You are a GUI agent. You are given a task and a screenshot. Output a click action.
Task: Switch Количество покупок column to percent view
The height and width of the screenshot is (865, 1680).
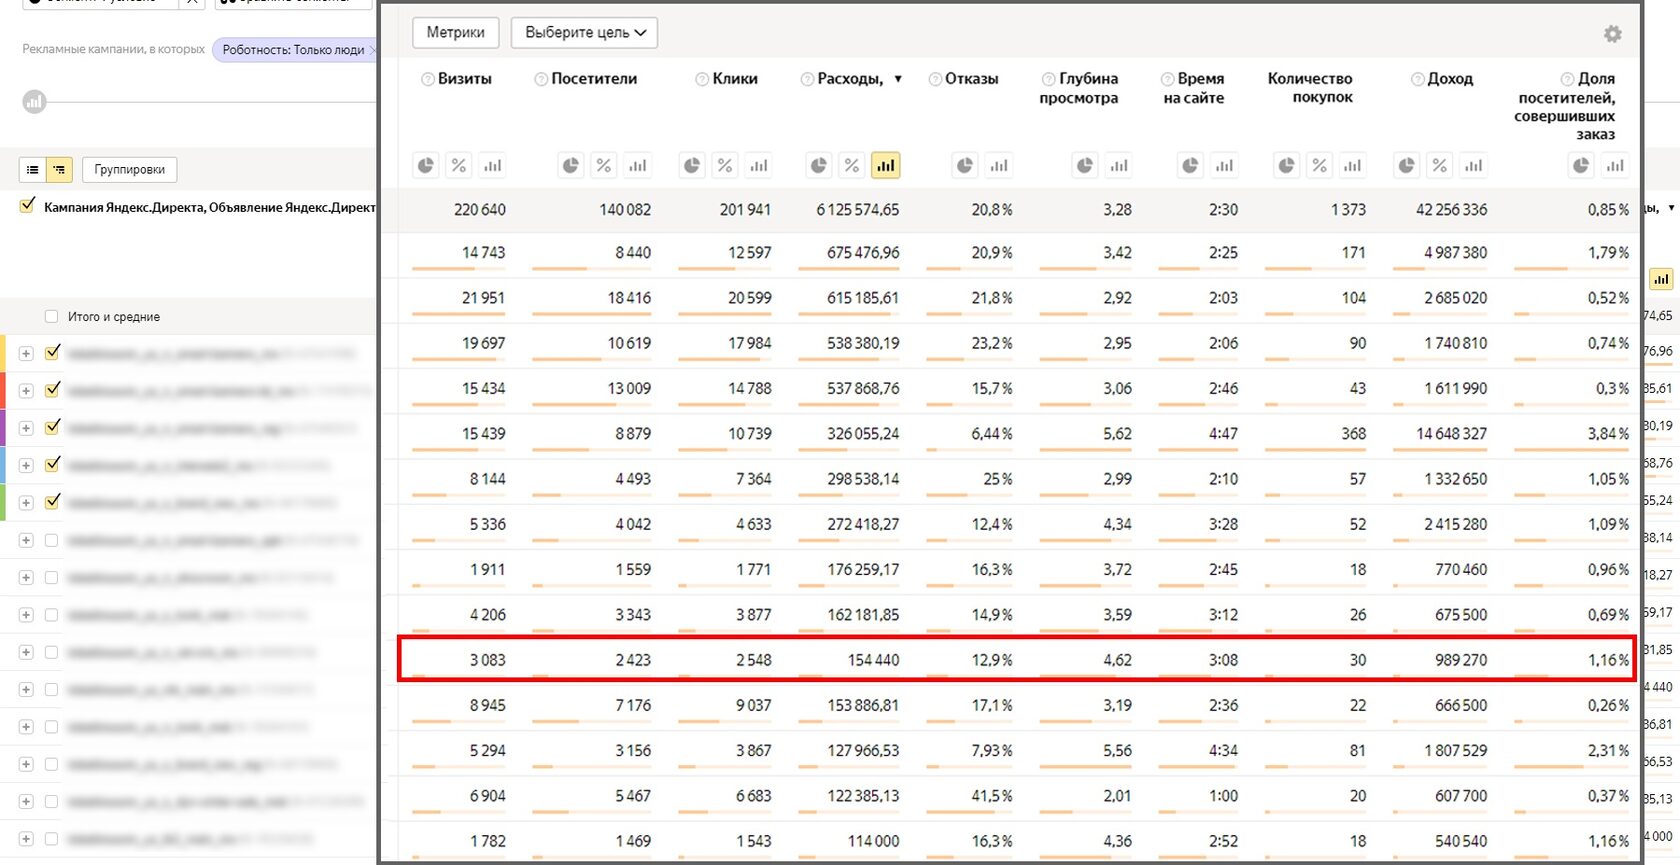pyautogui.click(x=1320, y=166)
